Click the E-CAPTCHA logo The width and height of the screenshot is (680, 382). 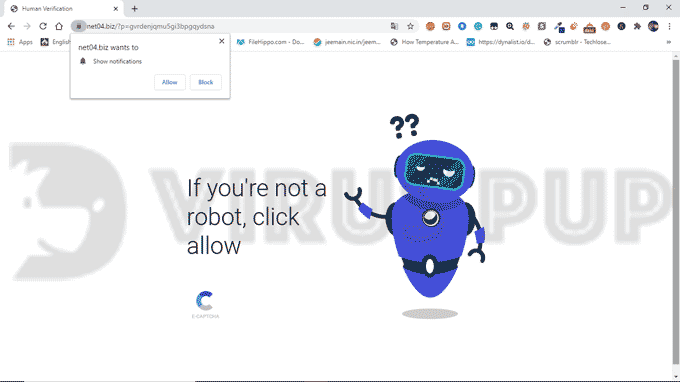click(205, 304)
